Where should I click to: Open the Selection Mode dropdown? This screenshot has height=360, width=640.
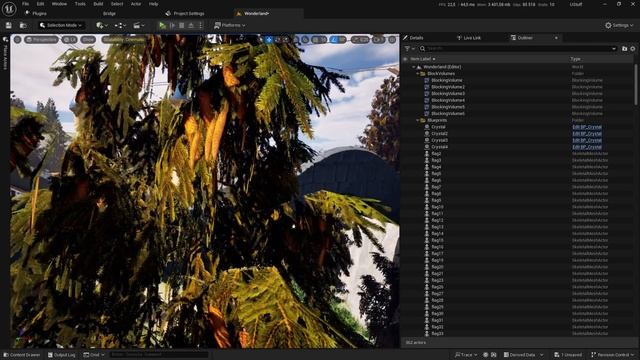point(62,25)
